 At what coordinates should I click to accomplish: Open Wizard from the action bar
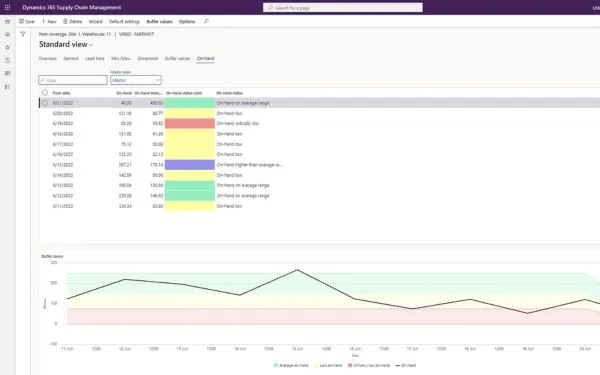95,21
